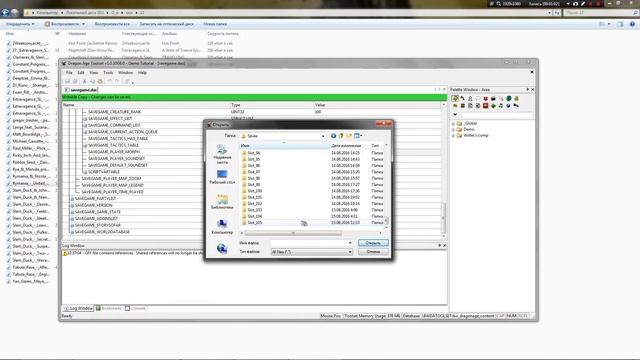The image size is (640, 360).
Task: Open the Tools menu in Toolset
Action: click(x=108, y=73)
